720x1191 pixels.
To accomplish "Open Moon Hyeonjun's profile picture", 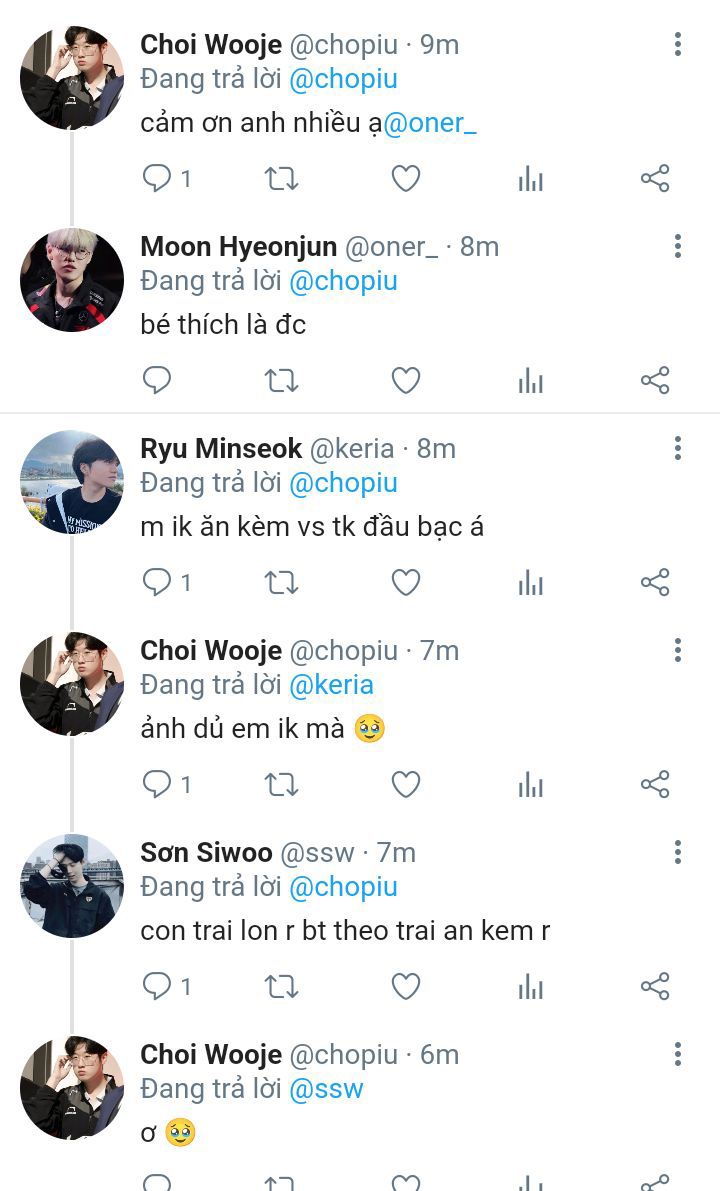I will pos(72,280).
